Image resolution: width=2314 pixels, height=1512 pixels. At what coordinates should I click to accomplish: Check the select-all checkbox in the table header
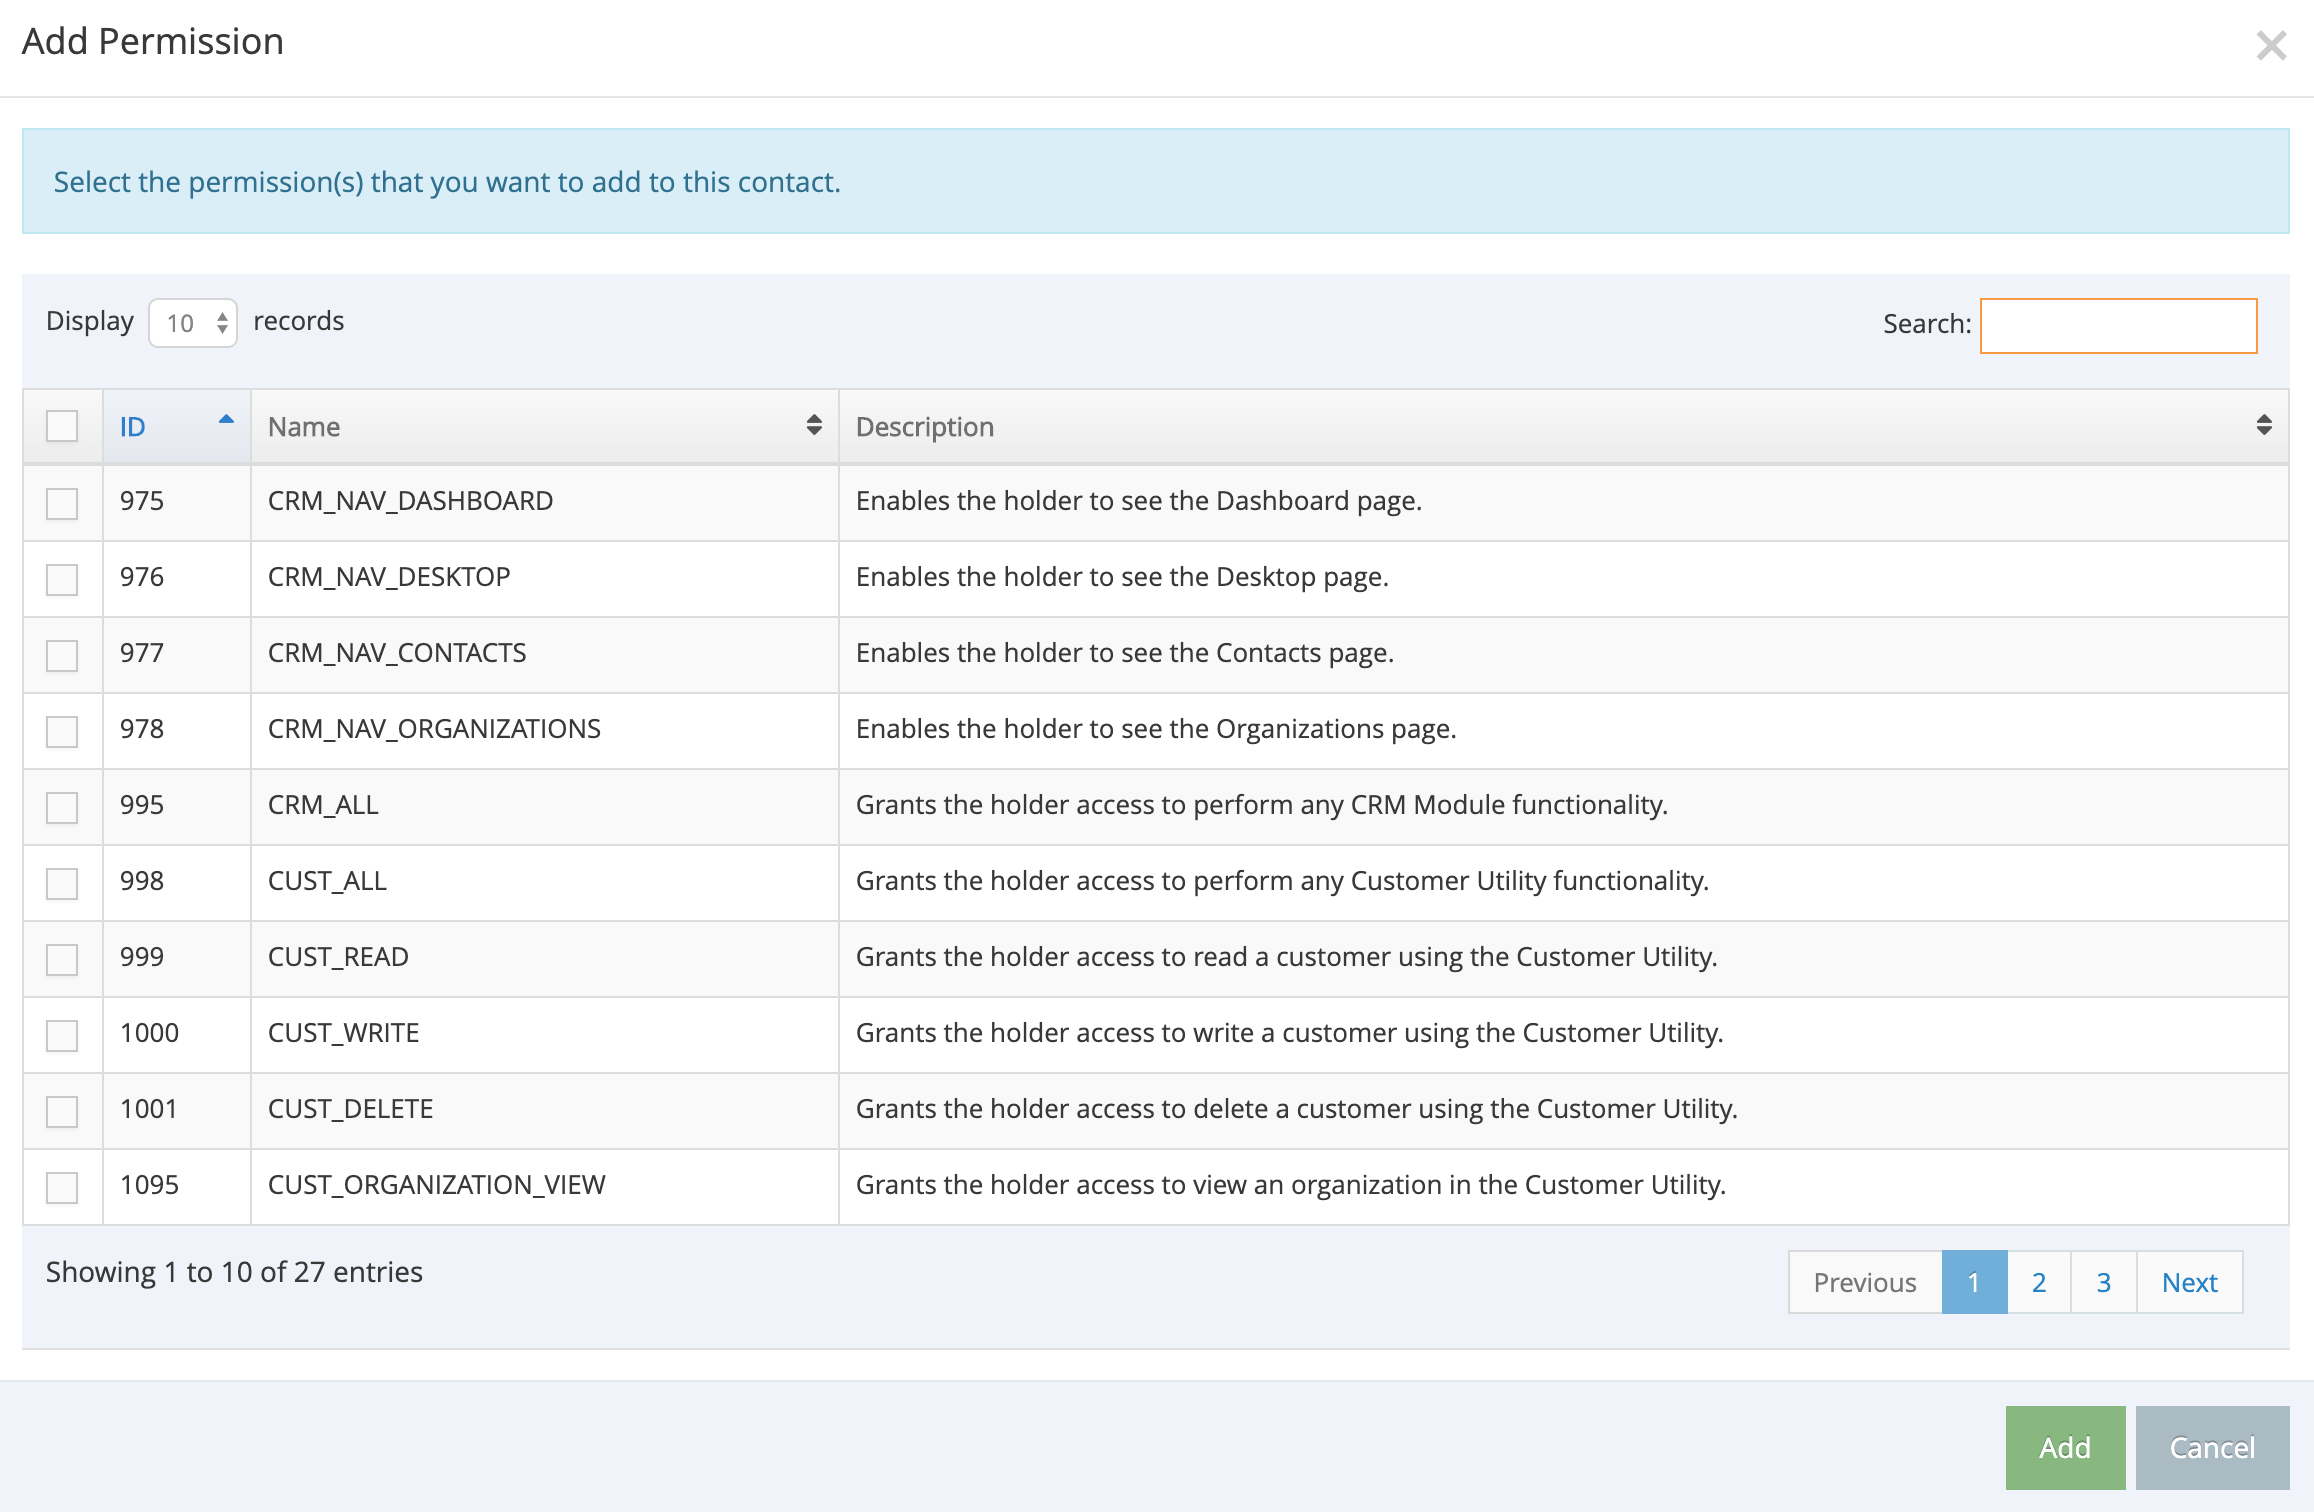pos(62,426)
